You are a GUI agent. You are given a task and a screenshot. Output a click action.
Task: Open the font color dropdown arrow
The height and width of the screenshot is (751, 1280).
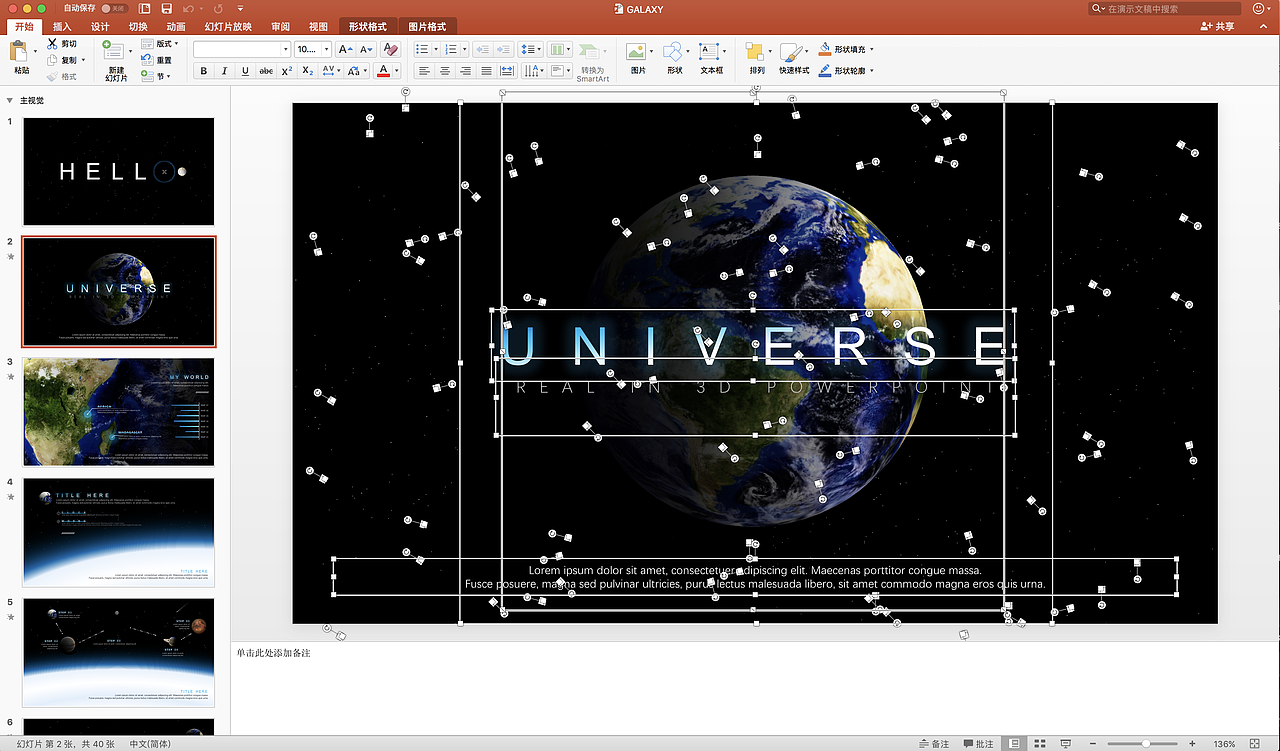point(396,71)
